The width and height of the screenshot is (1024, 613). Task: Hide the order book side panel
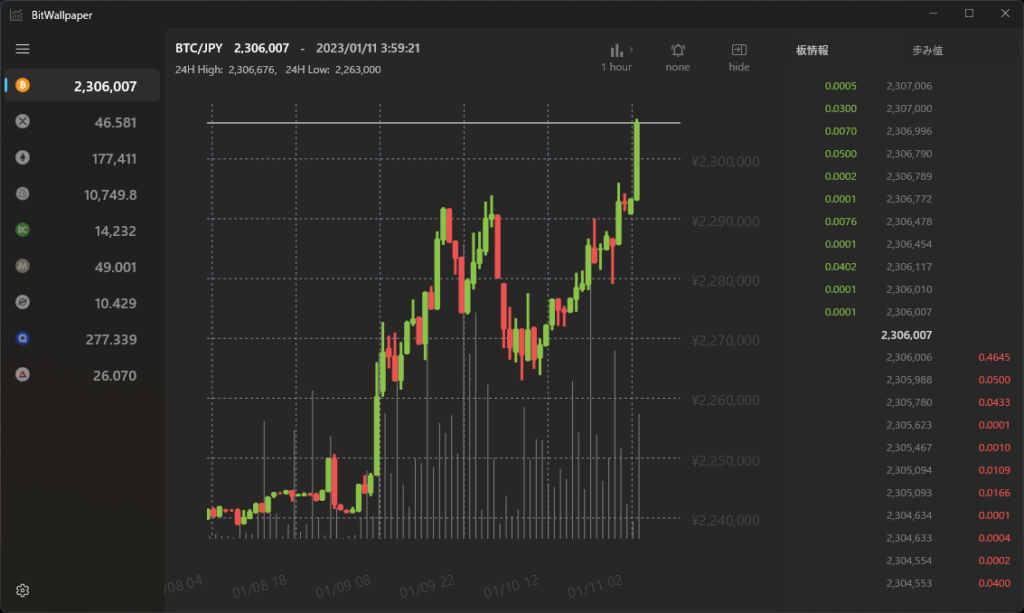coord(739,57)
